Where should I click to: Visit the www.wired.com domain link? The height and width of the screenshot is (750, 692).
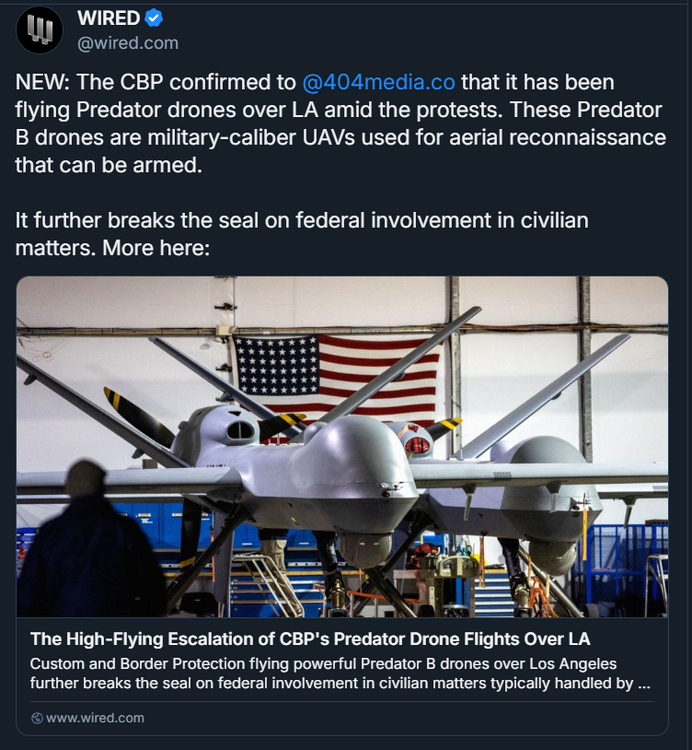[95, 718]
